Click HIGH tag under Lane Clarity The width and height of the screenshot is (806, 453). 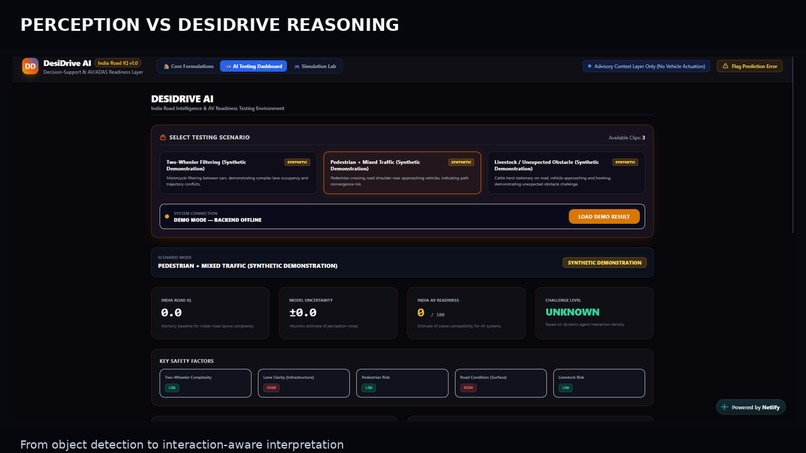271,388
